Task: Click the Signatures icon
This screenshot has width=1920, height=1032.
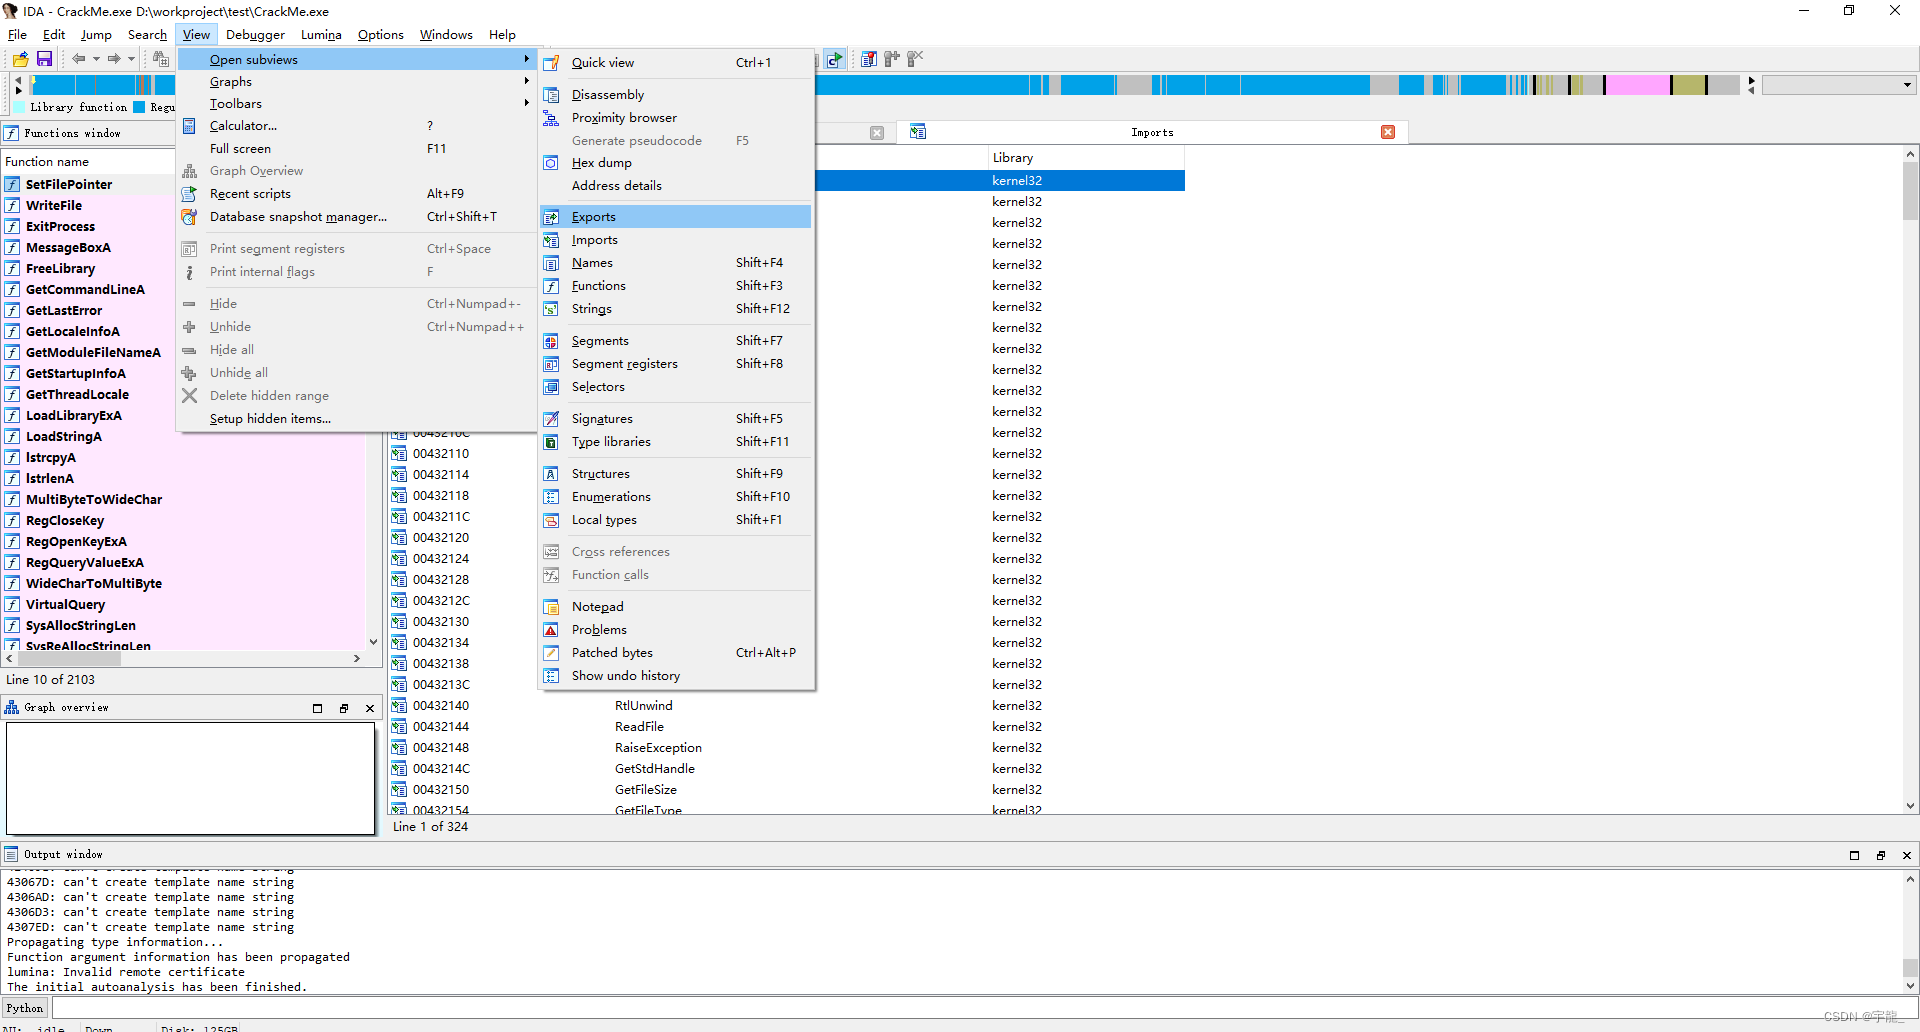Action: point(551,419)
